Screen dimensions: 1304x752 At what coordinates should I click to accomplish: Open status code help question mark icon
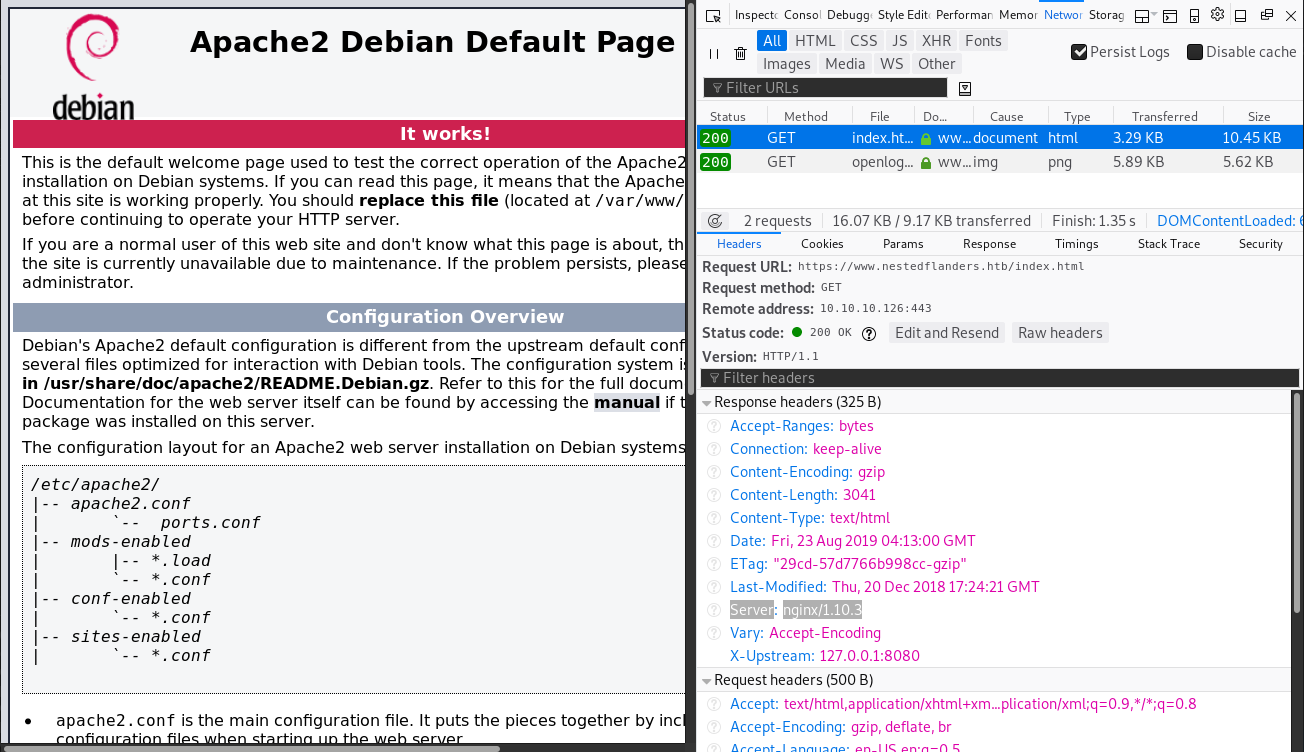click(x=869, y=333)
